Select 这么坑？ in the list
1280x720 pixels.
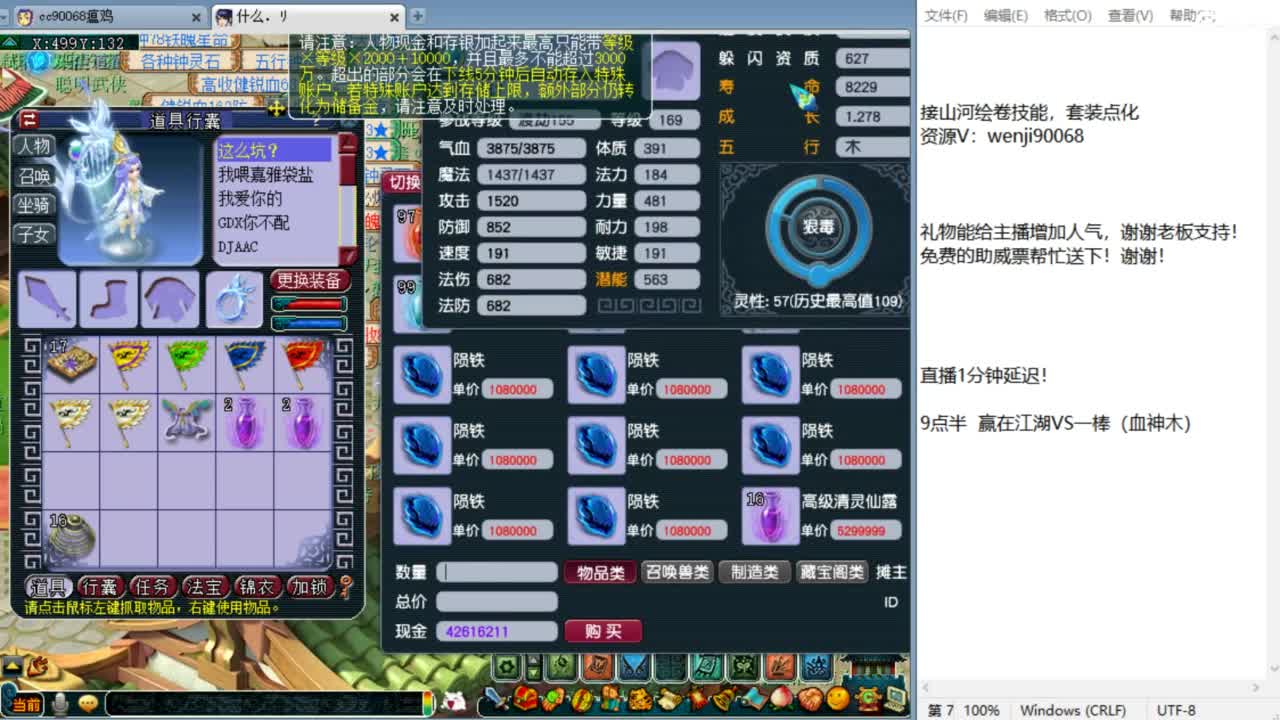click(274, 151)
